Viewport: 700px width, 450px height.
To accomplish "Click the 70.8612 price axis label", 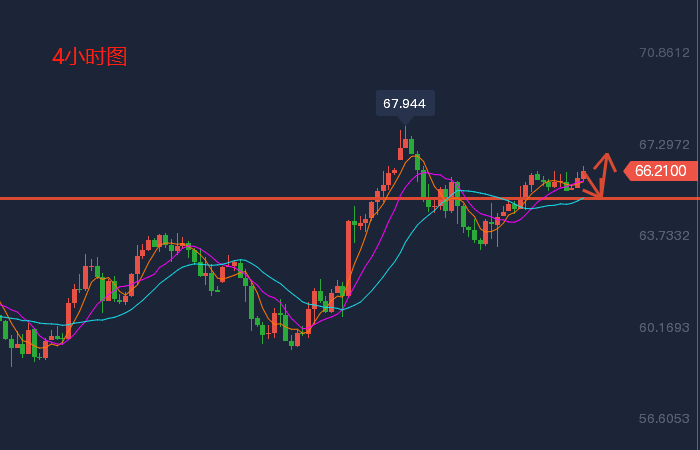I will click(x=664, y=52).
